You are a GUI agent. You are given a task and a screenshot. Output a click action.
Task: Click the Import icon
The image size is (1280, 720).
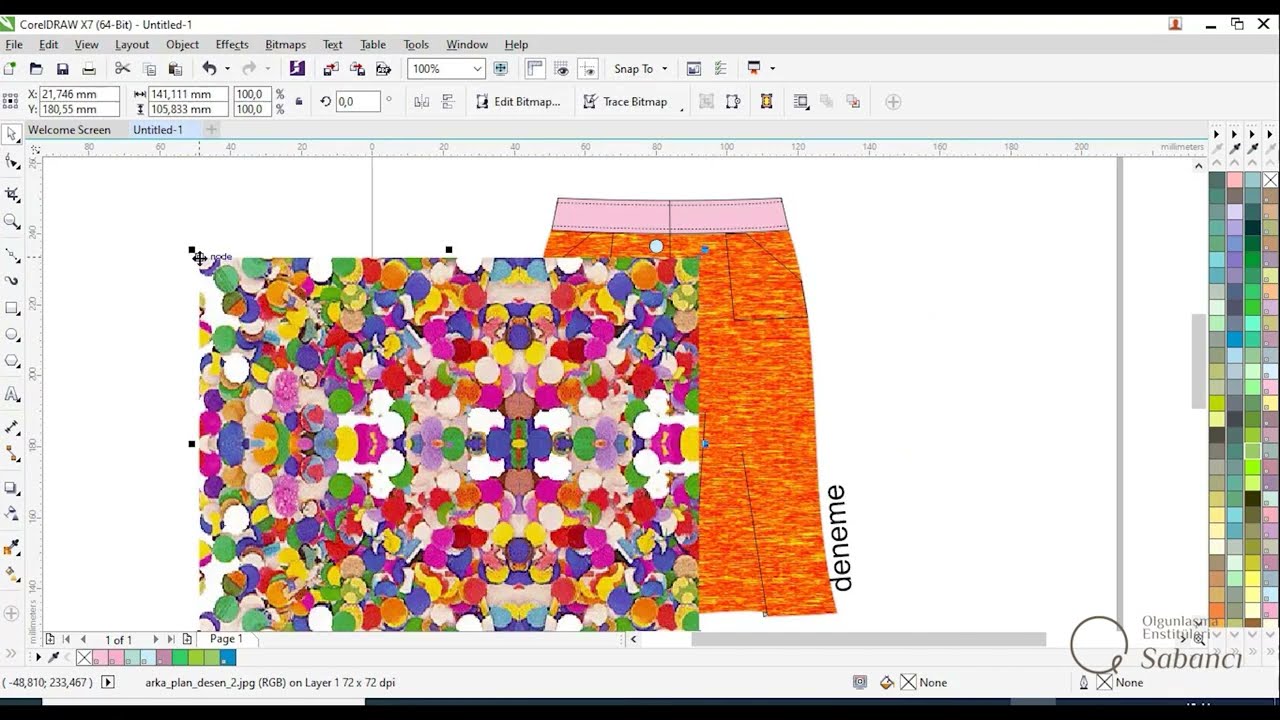point(330,69)
